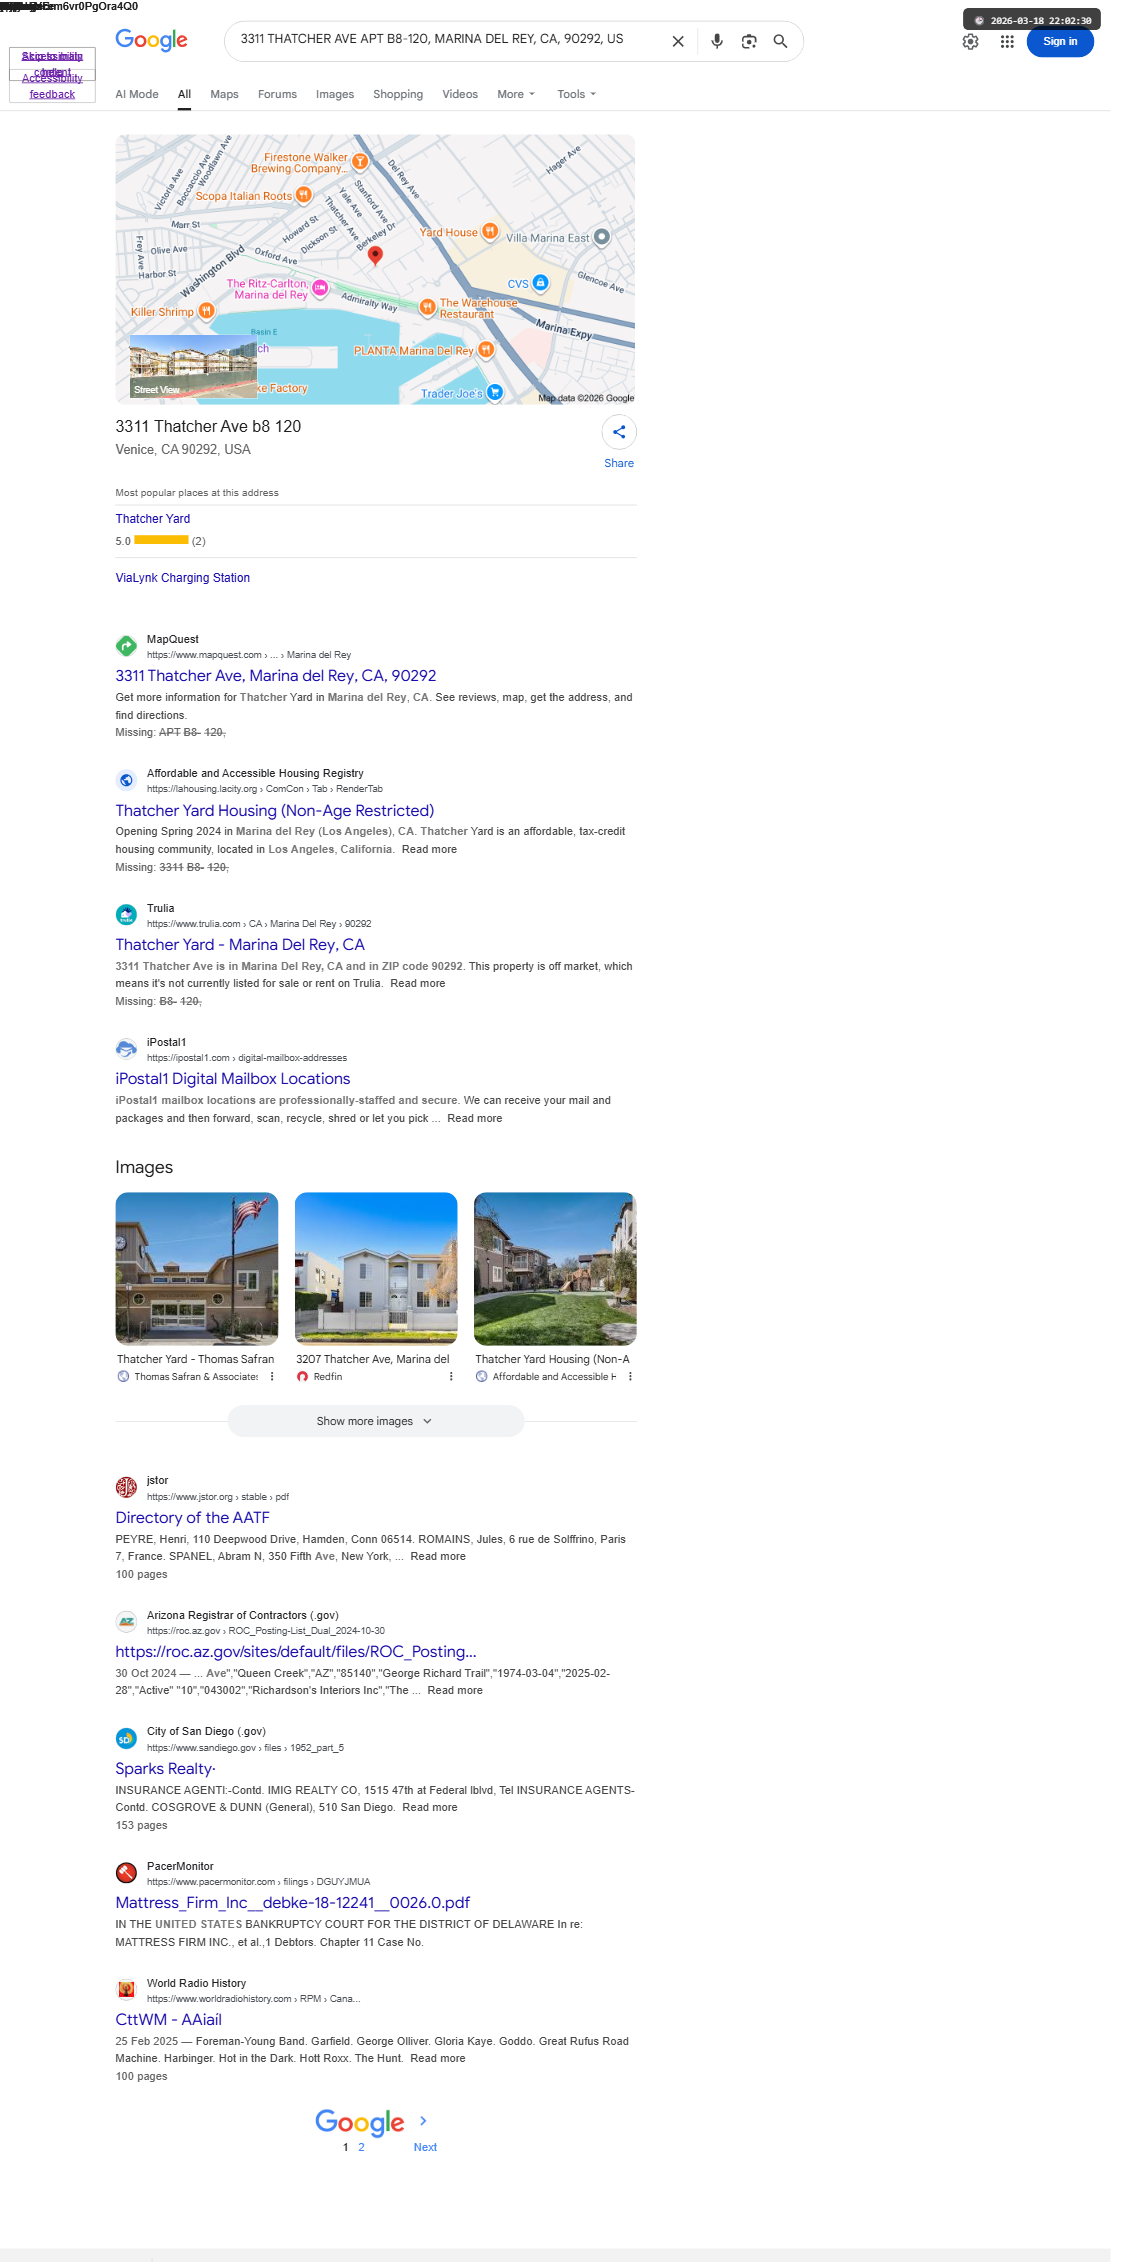Open Thatcher Yard place link
The image size is (1124, 2262).
(152, 518)
